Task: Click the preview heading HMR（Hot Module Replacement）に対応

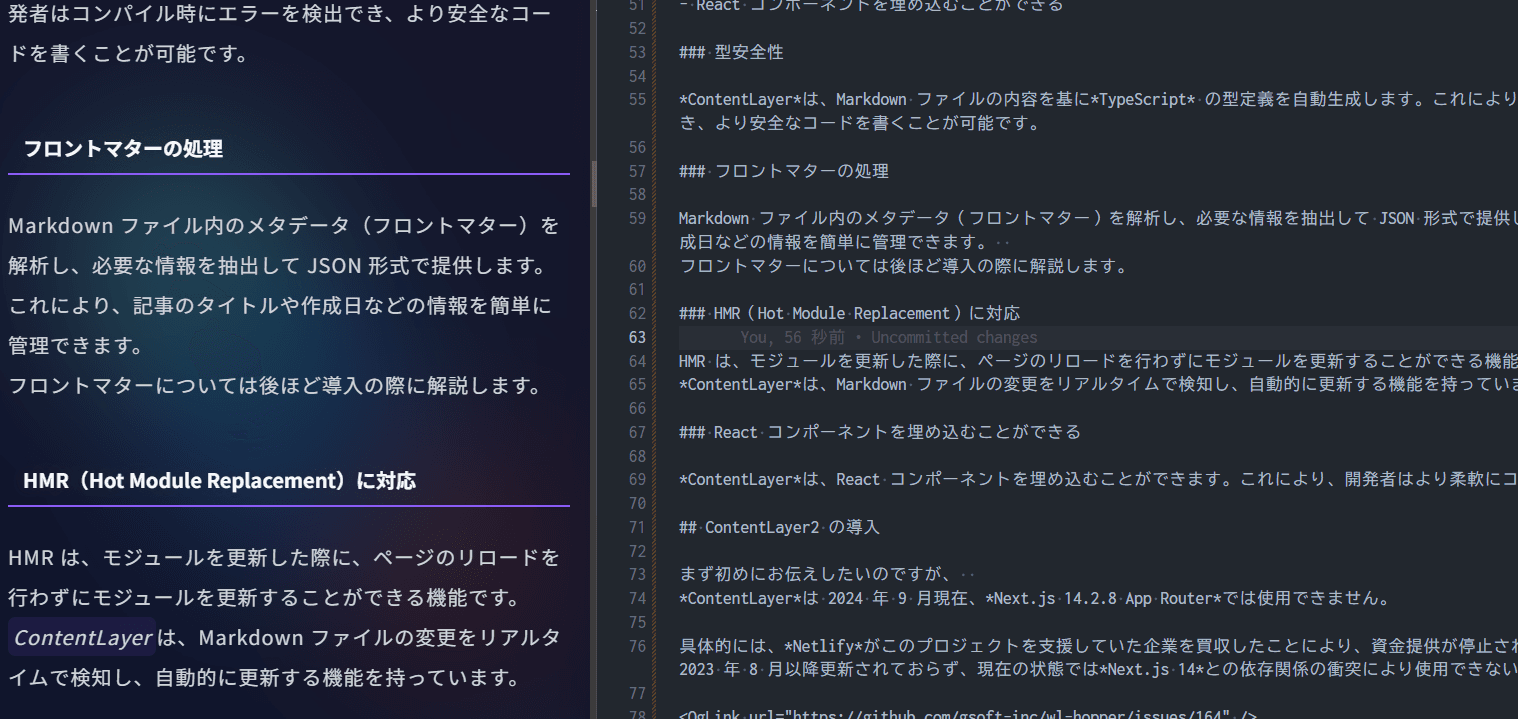Action: click(x=219, y=481)
